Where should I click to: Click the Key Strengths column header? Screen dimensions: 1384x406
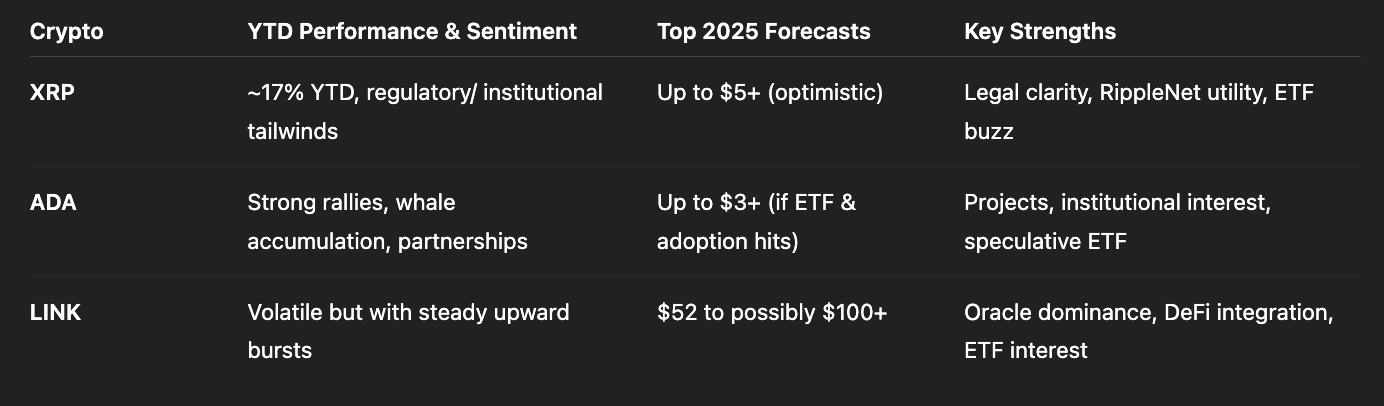(x=1040, y=31)
